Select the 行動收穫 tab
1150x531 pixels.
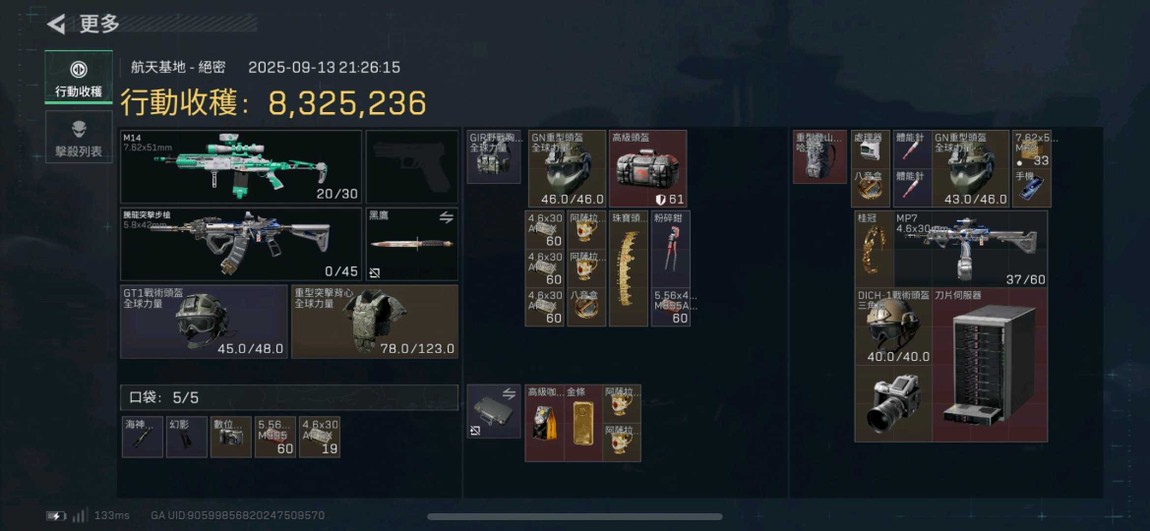coord(78,77)
